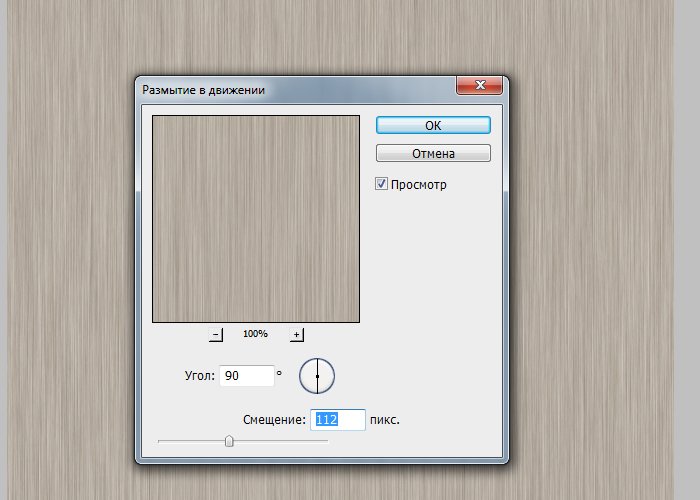The image size is (700, 500).
Task: Click the Смещение slider handle
Action: click(x=229, y=441)
